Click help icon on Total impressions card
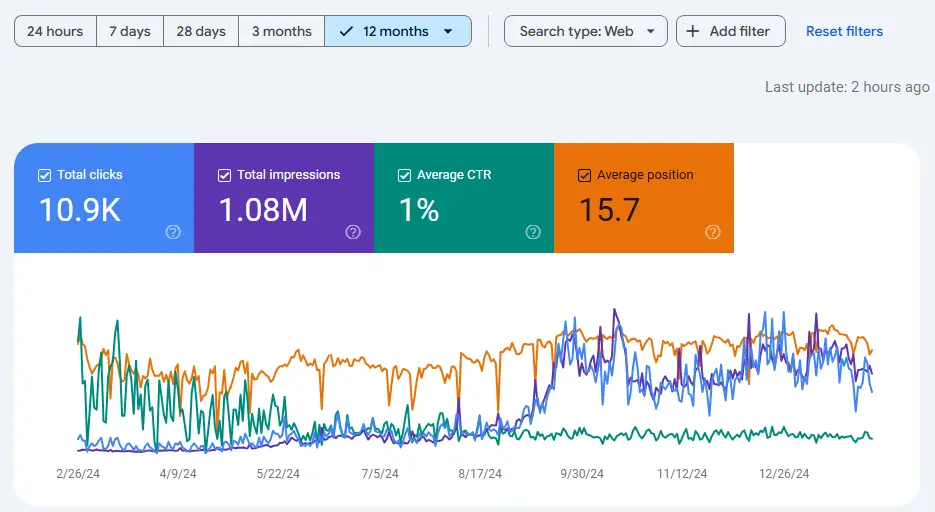 [353, 232]
